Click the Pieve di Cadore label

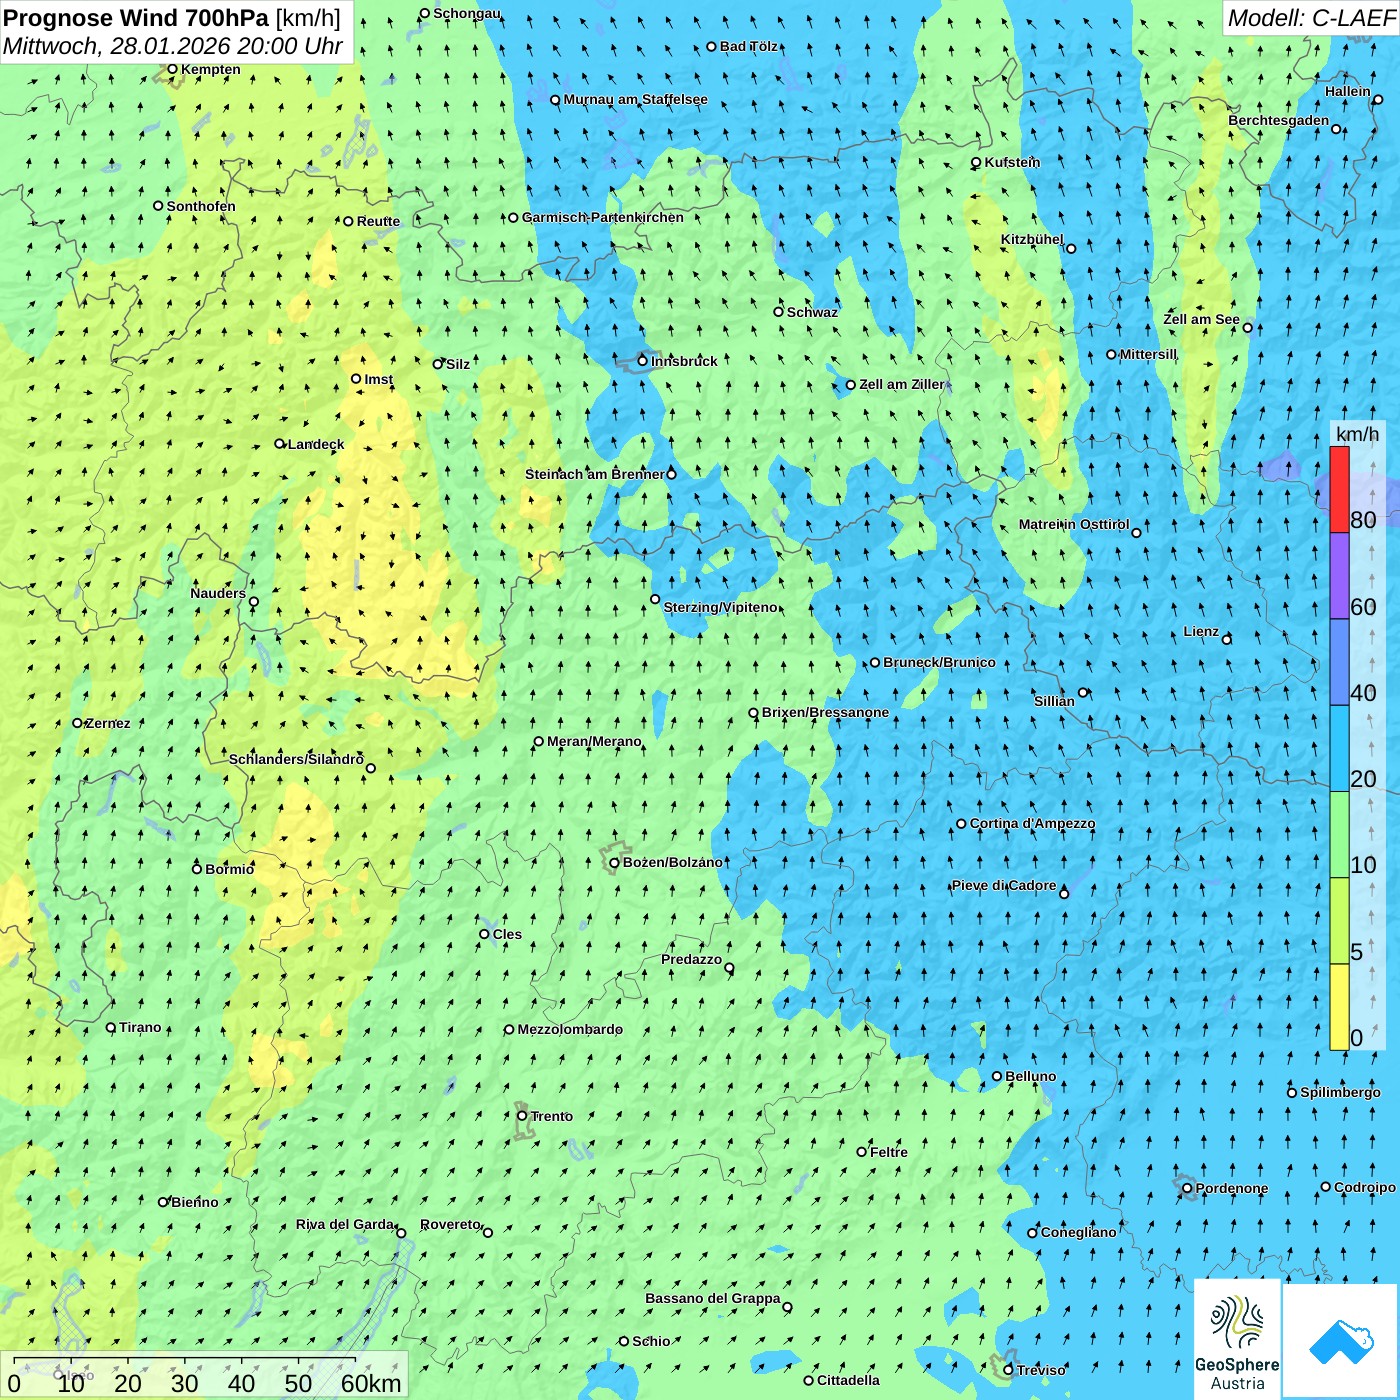pyautogui.click(x=1004, y=885)
